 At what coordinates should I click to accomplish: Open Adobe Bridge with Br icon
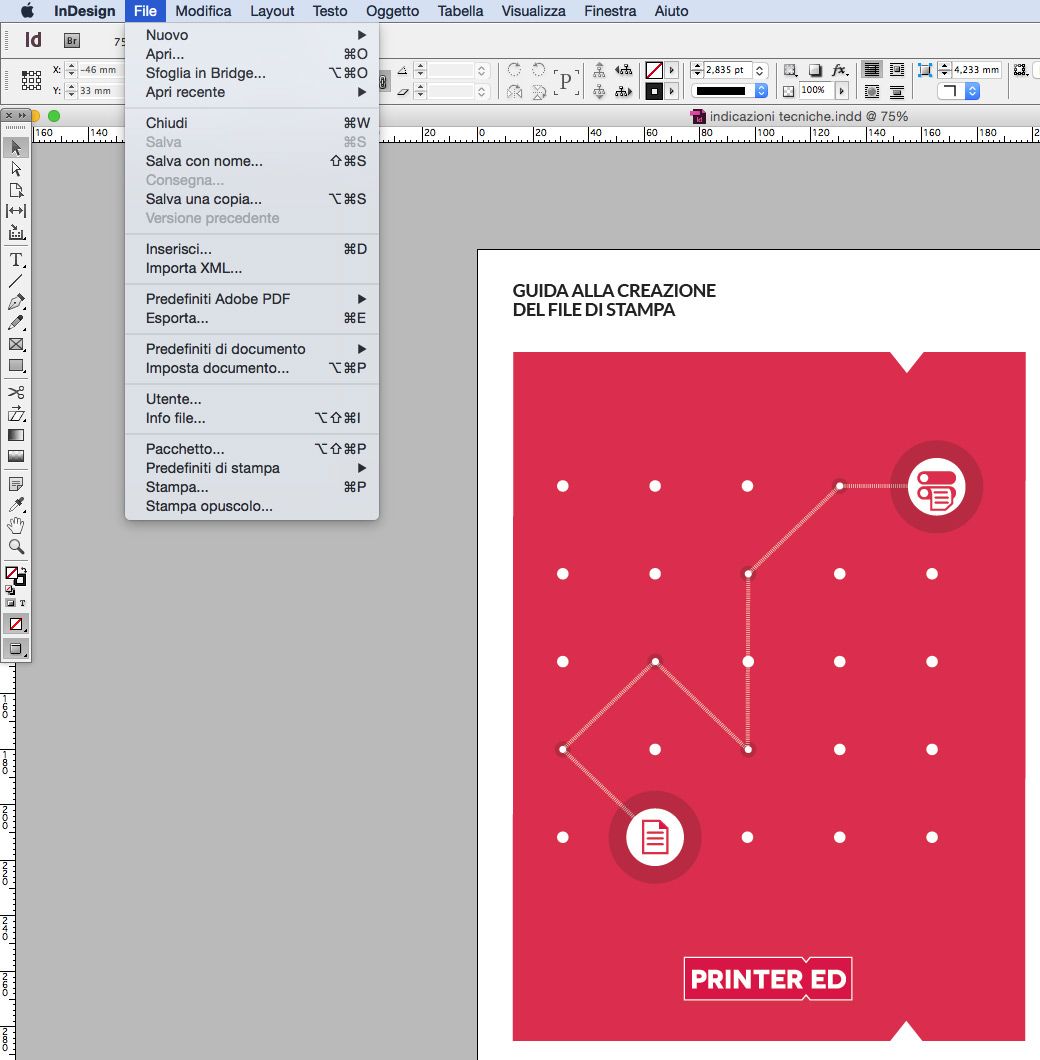[71, 41]
